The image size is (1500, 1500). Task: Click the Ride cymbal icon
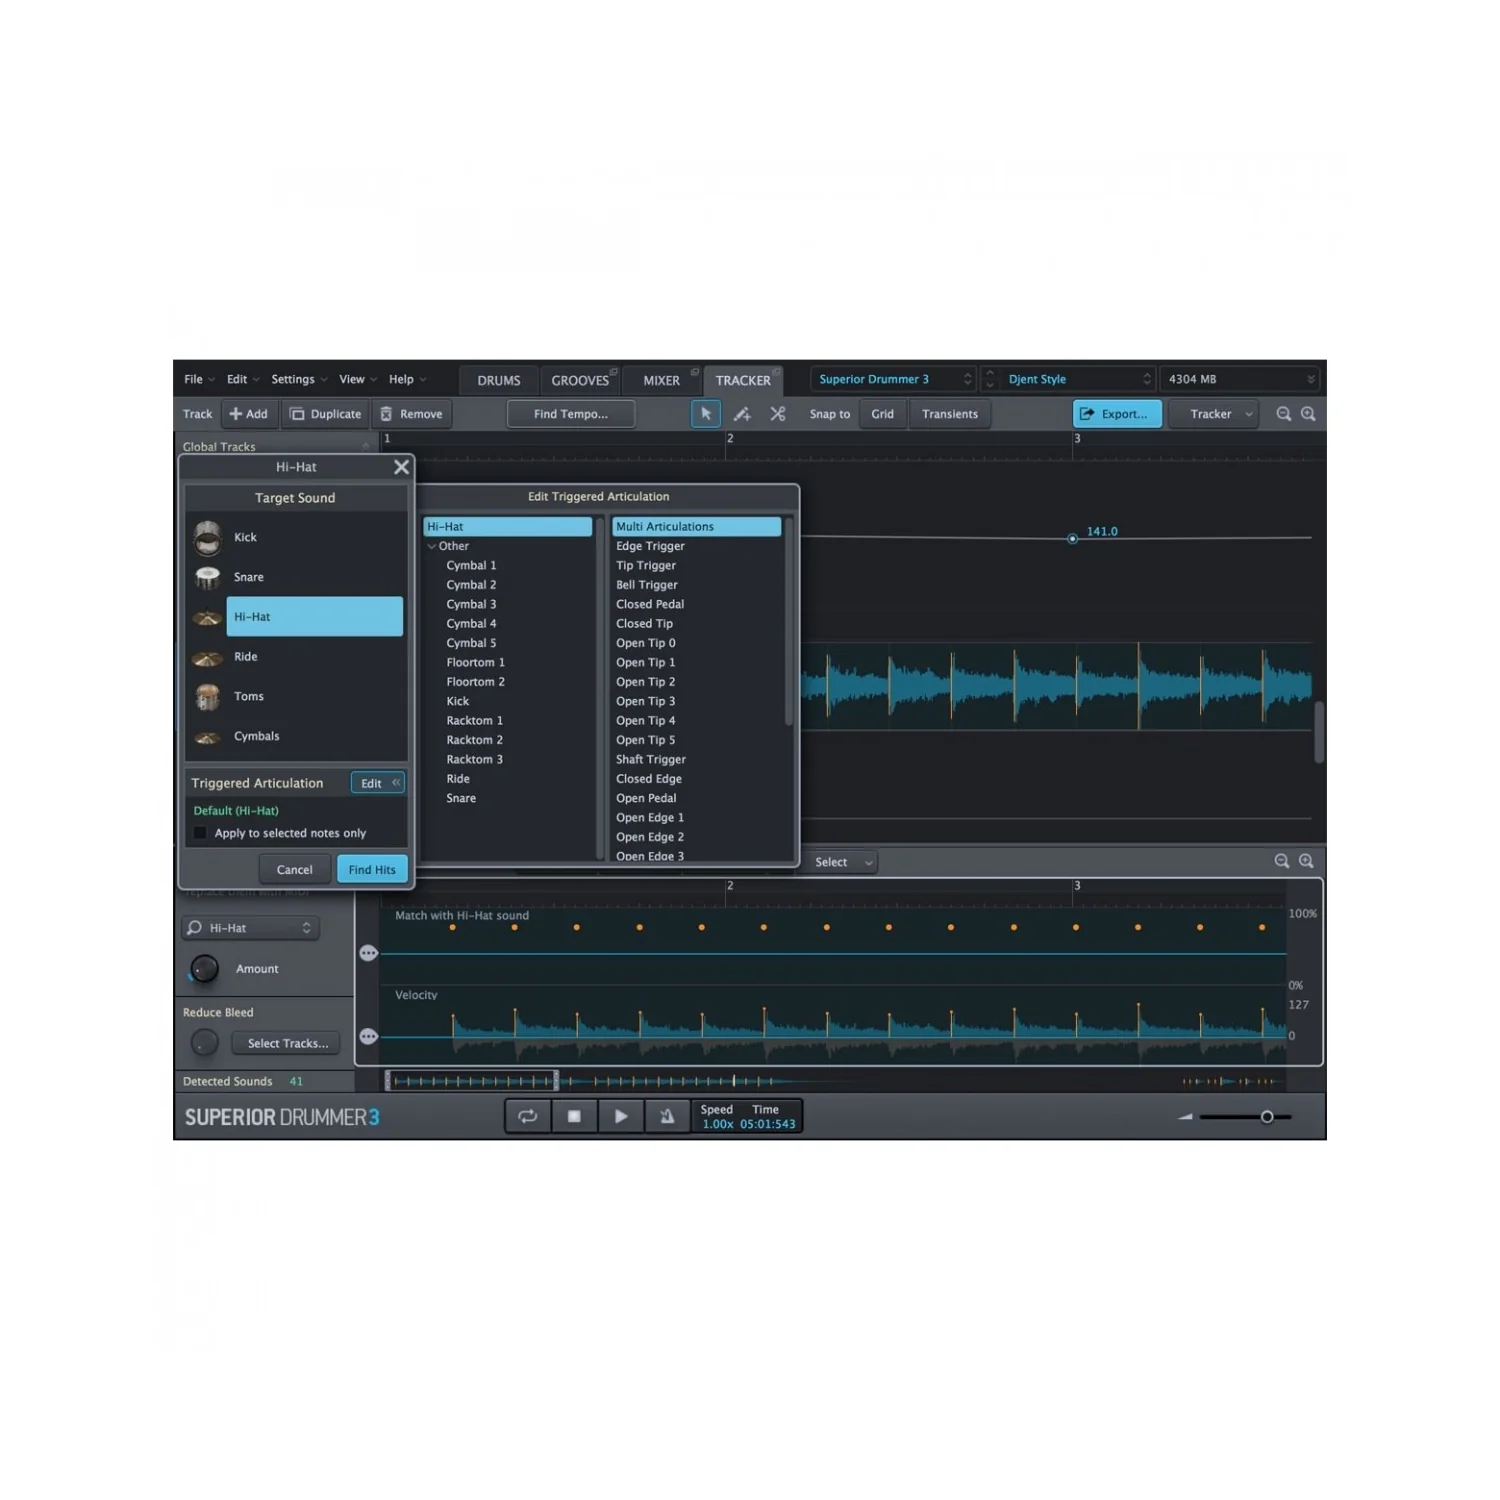tap(208, 657)
